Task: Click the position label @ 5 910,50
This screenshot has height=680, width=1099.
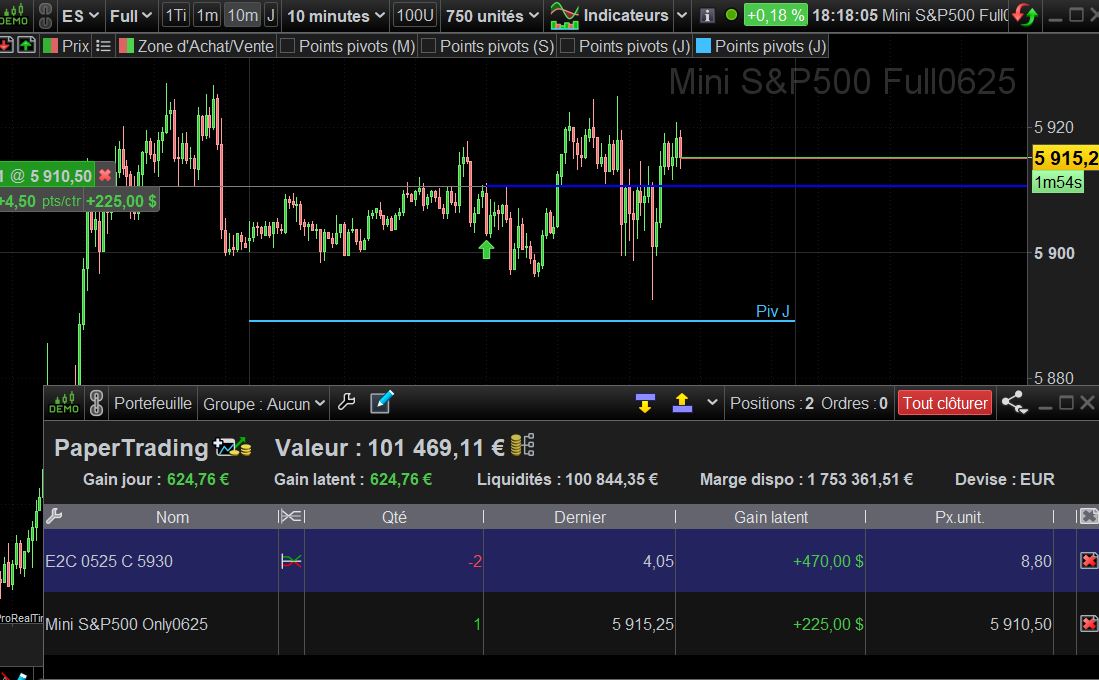Action: tap(46, 175)
